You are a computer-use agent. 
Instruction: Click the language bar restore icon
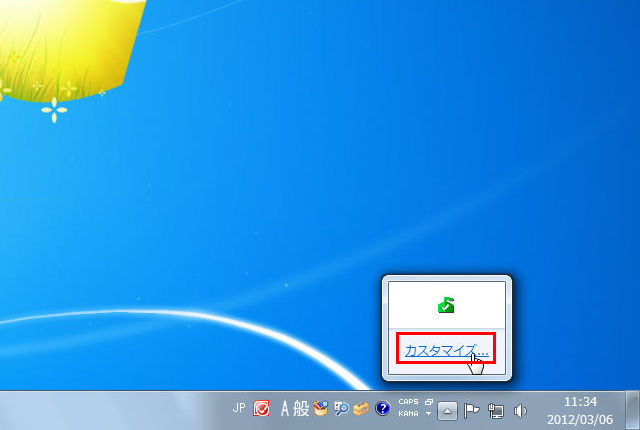(428, 402)
